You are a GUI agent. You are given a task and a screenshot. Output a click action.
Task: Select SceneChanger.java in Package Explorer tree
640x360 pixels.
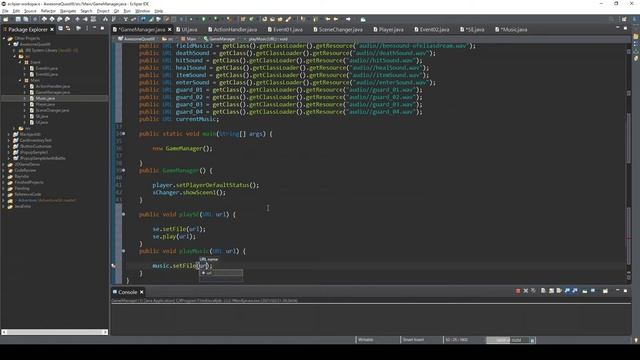click(x=52, y=110)
